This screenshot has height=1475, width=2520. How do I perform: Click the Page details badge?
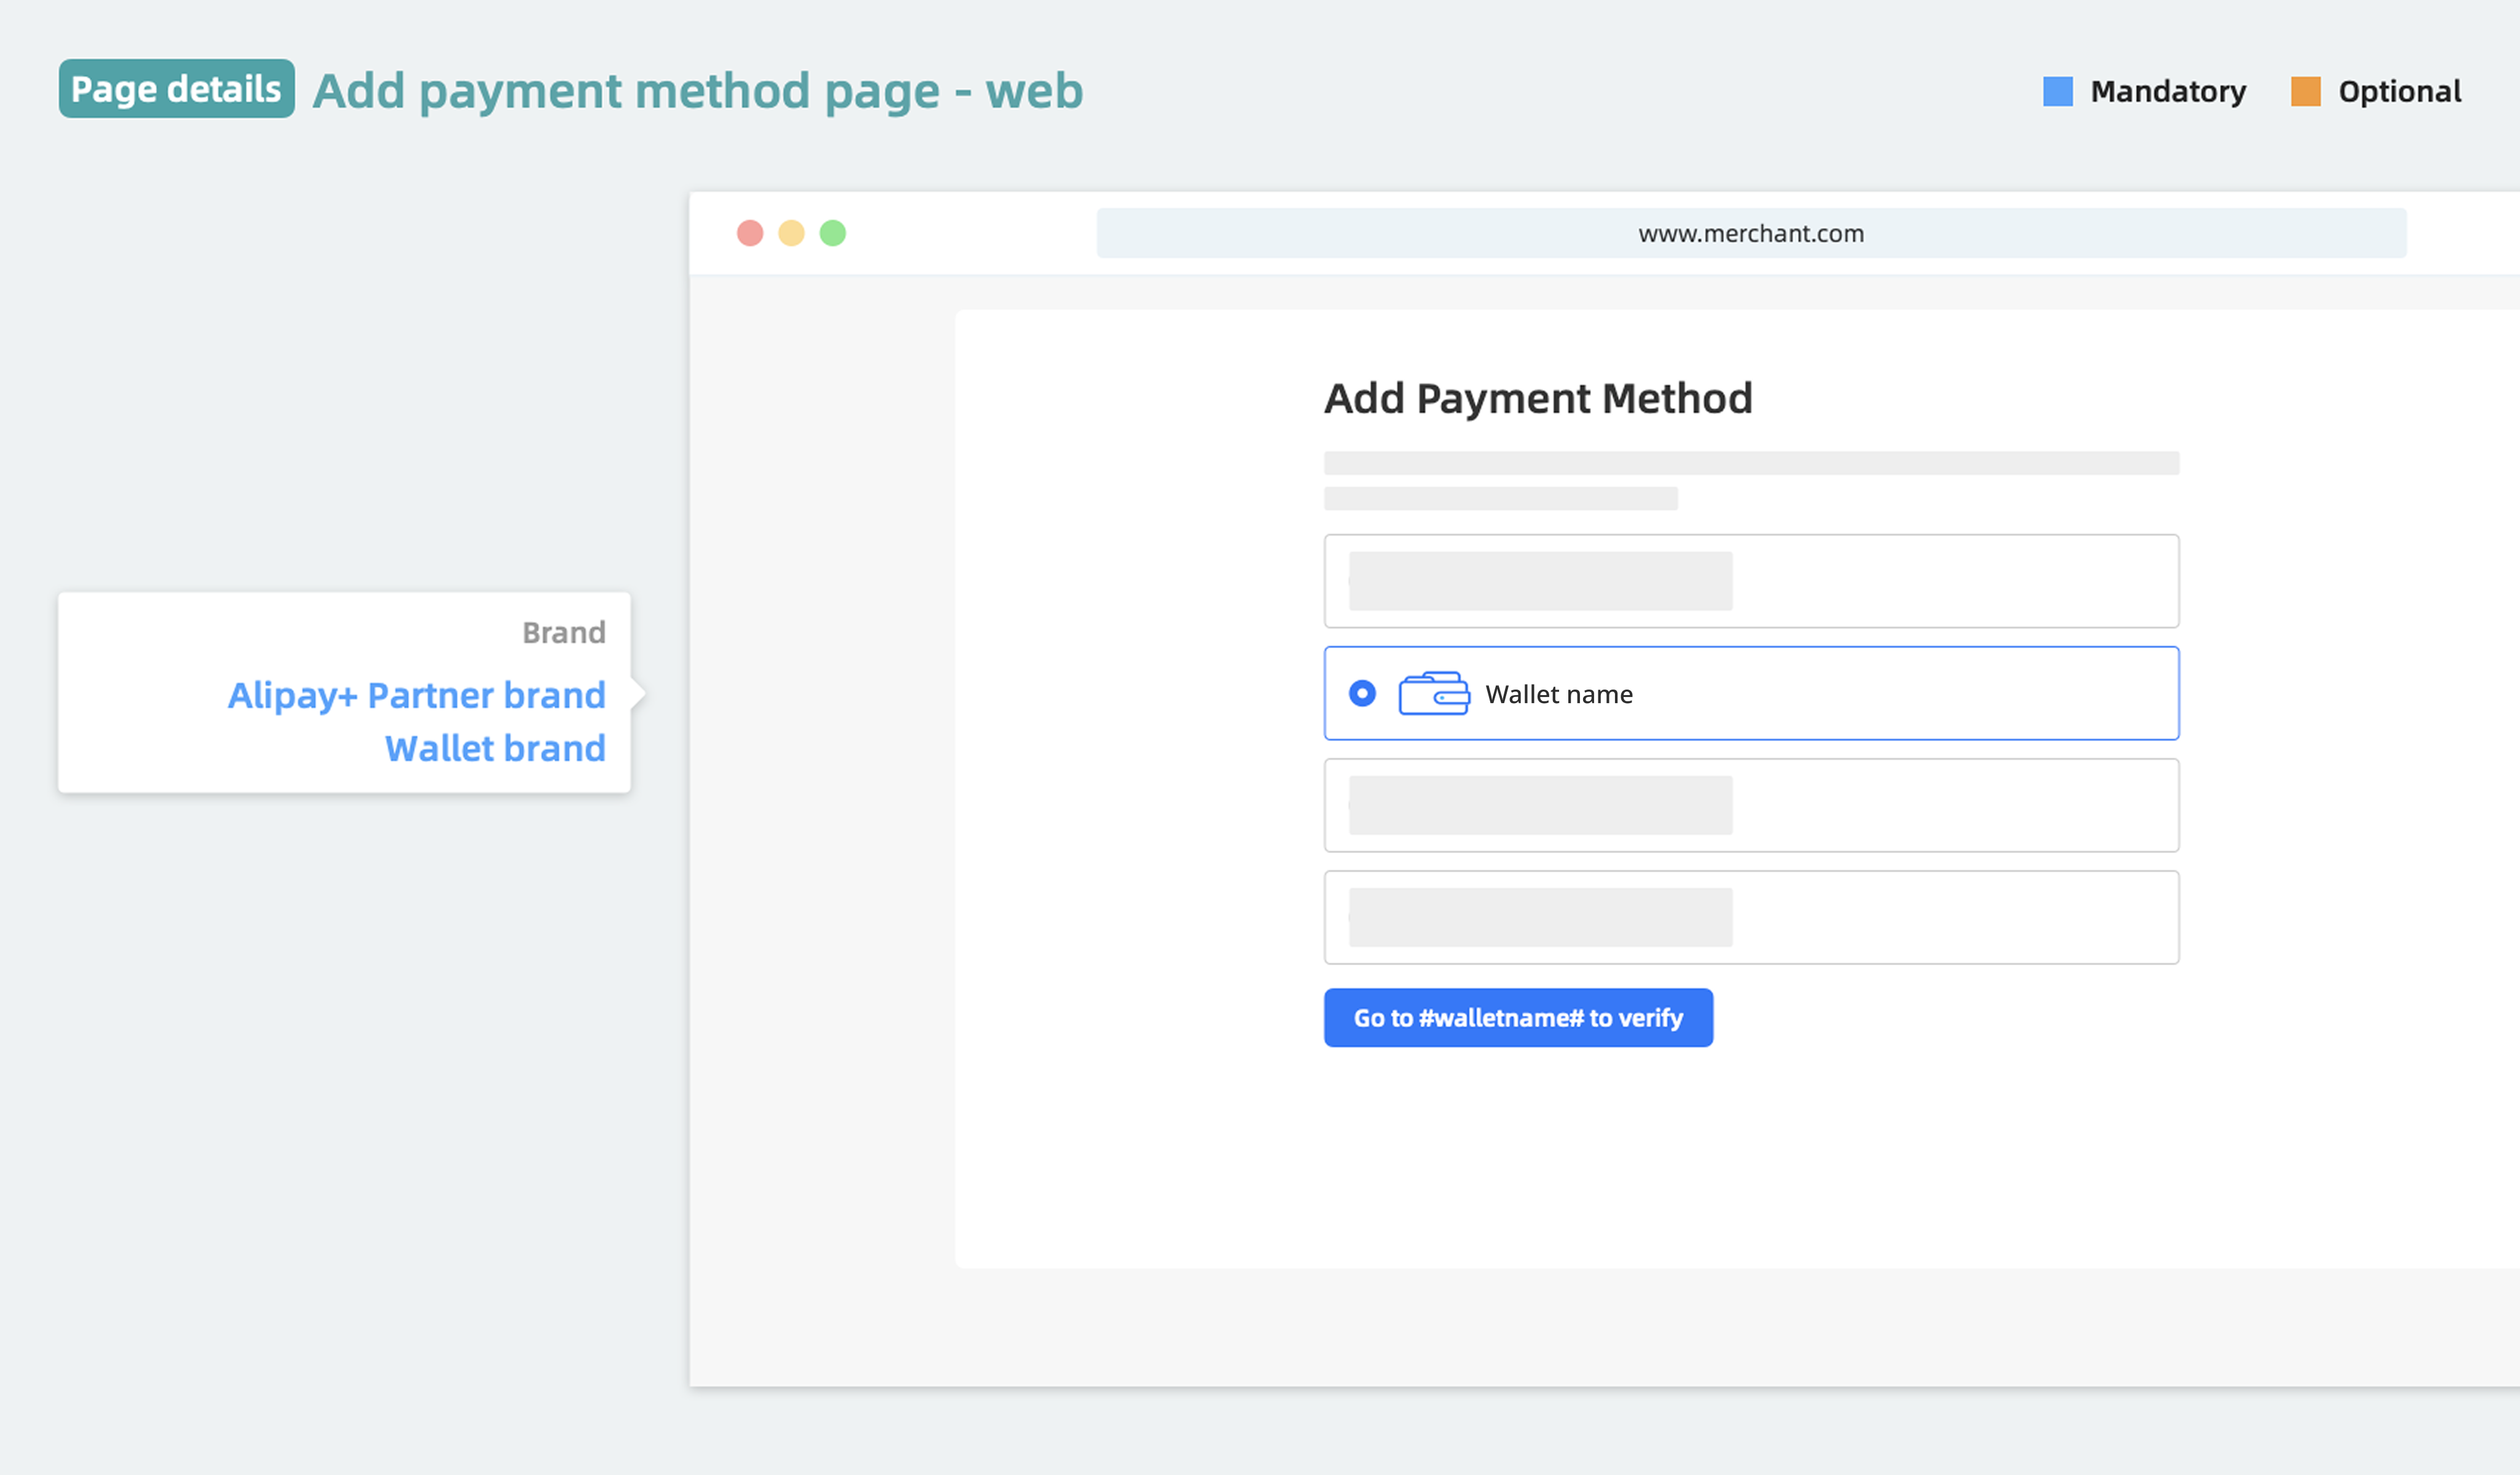pyautogui.click(x=176, y=89)
